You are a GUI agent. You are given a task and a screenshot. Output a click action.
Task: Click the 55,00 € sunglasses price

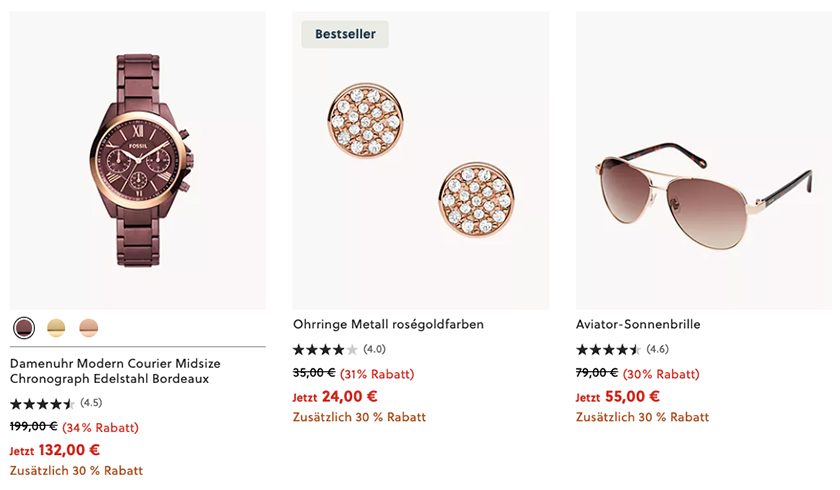632,396
